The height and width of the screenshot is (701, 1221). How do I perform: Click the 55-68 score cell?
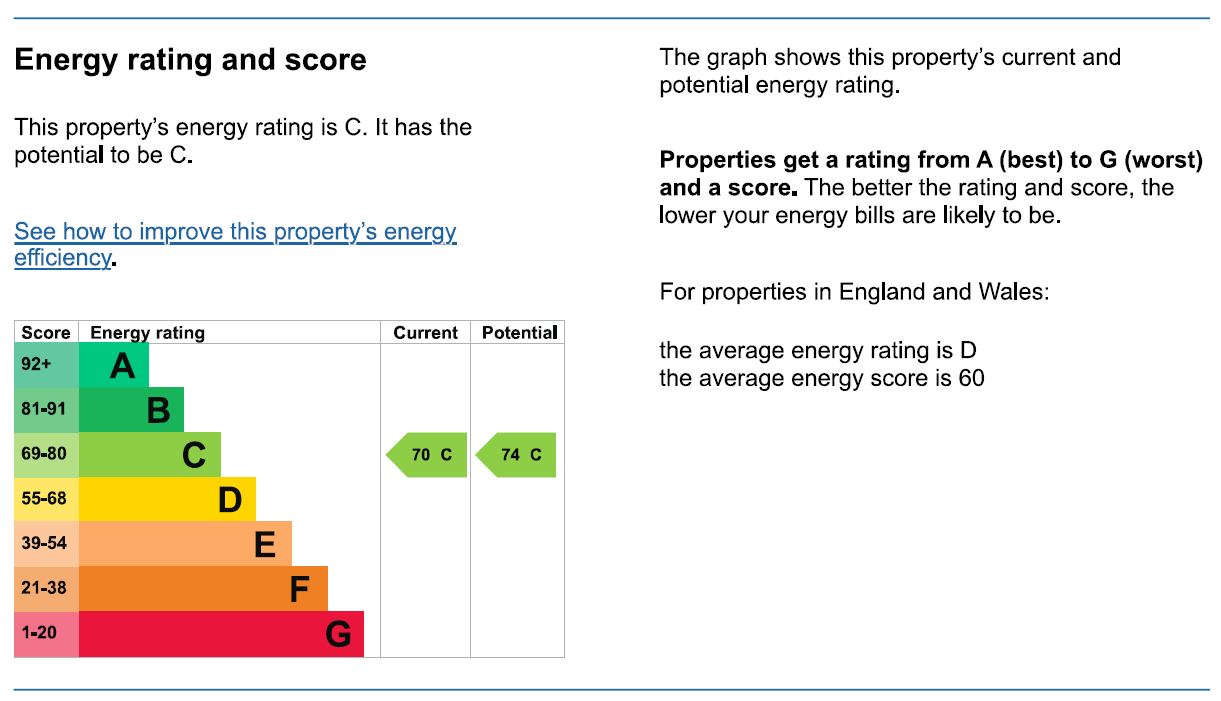coord(46,500)
